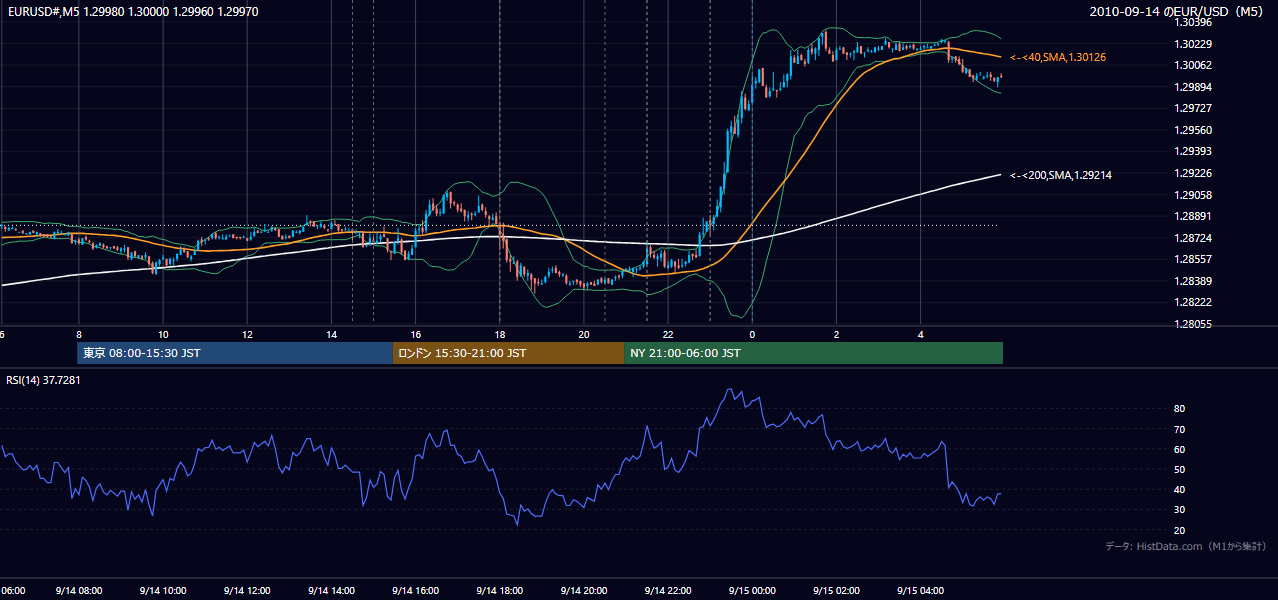Click the '9/14 20:00' bottom time label

[x=584, y=591]
